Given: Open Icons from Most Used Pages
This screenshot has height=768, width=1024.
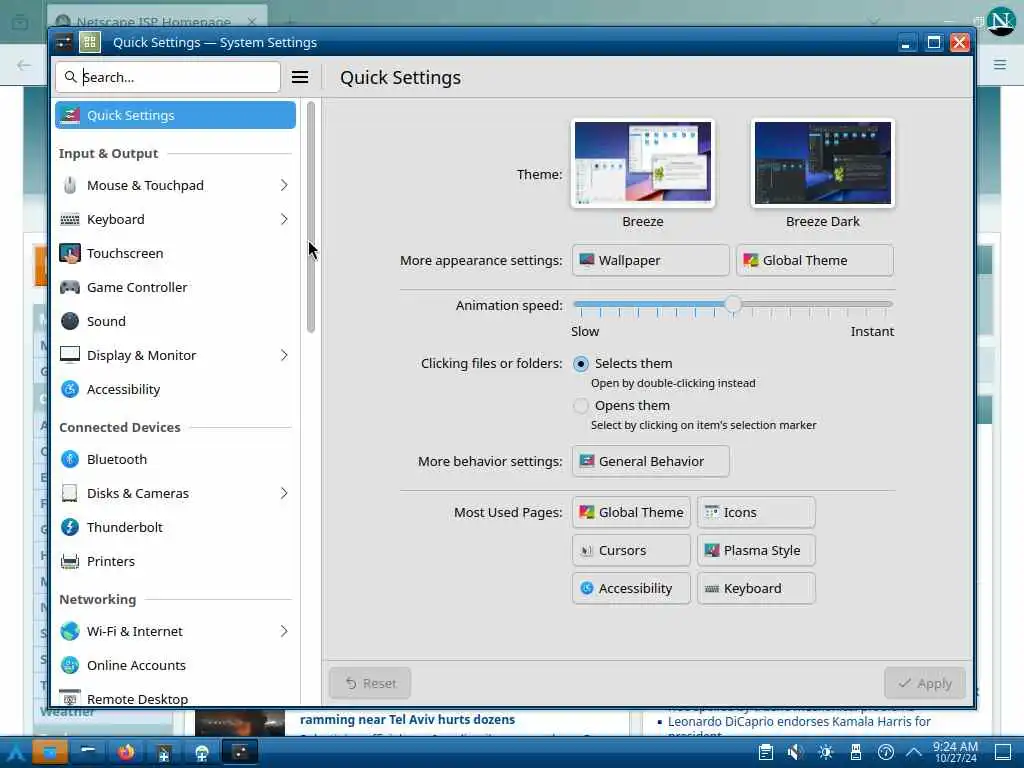Looking at the screenshot, I should coord(756,513).
